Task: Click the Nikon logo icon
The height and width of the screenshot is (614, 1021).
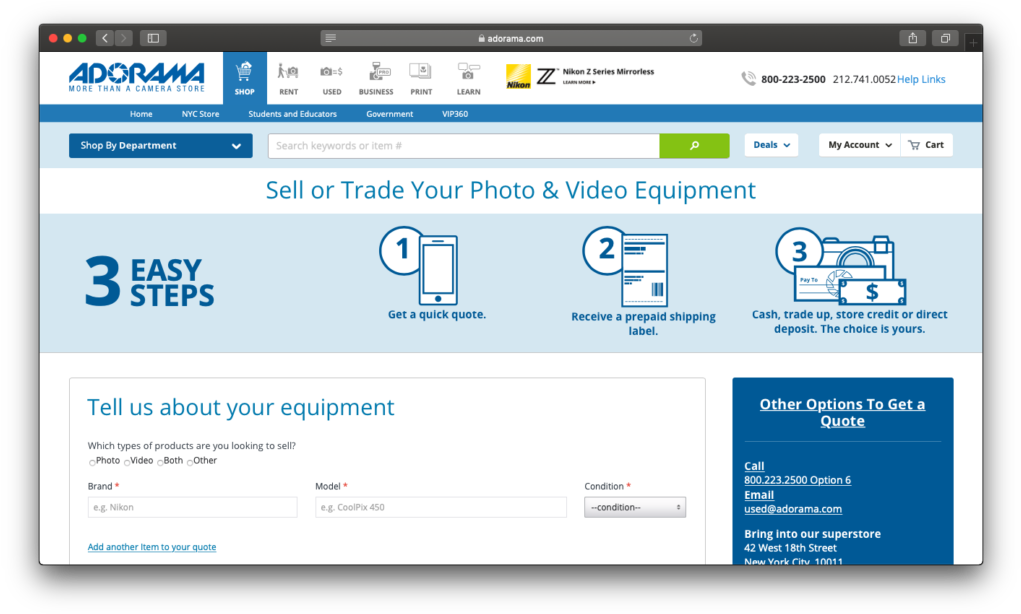Action: point(518,76)
